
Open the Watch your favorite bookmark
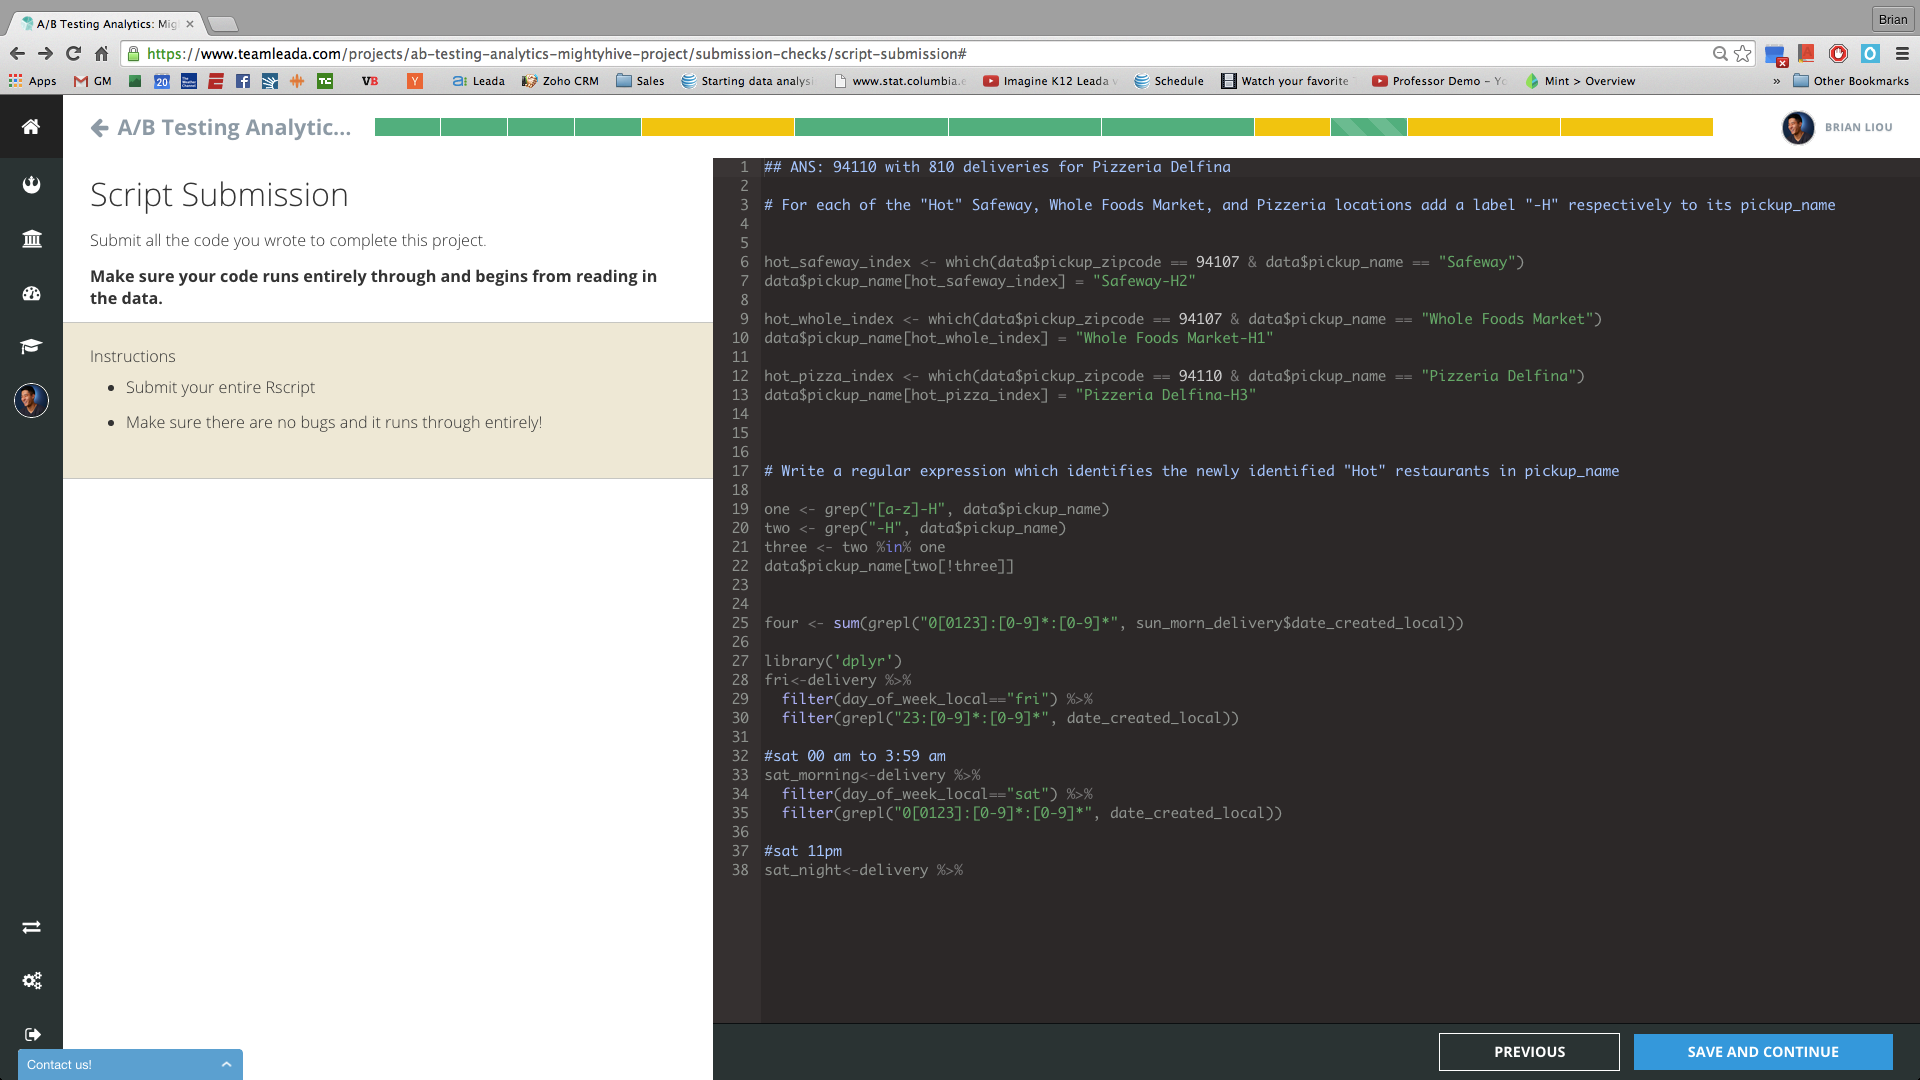pyautogui.click(x=1285, y=81)
